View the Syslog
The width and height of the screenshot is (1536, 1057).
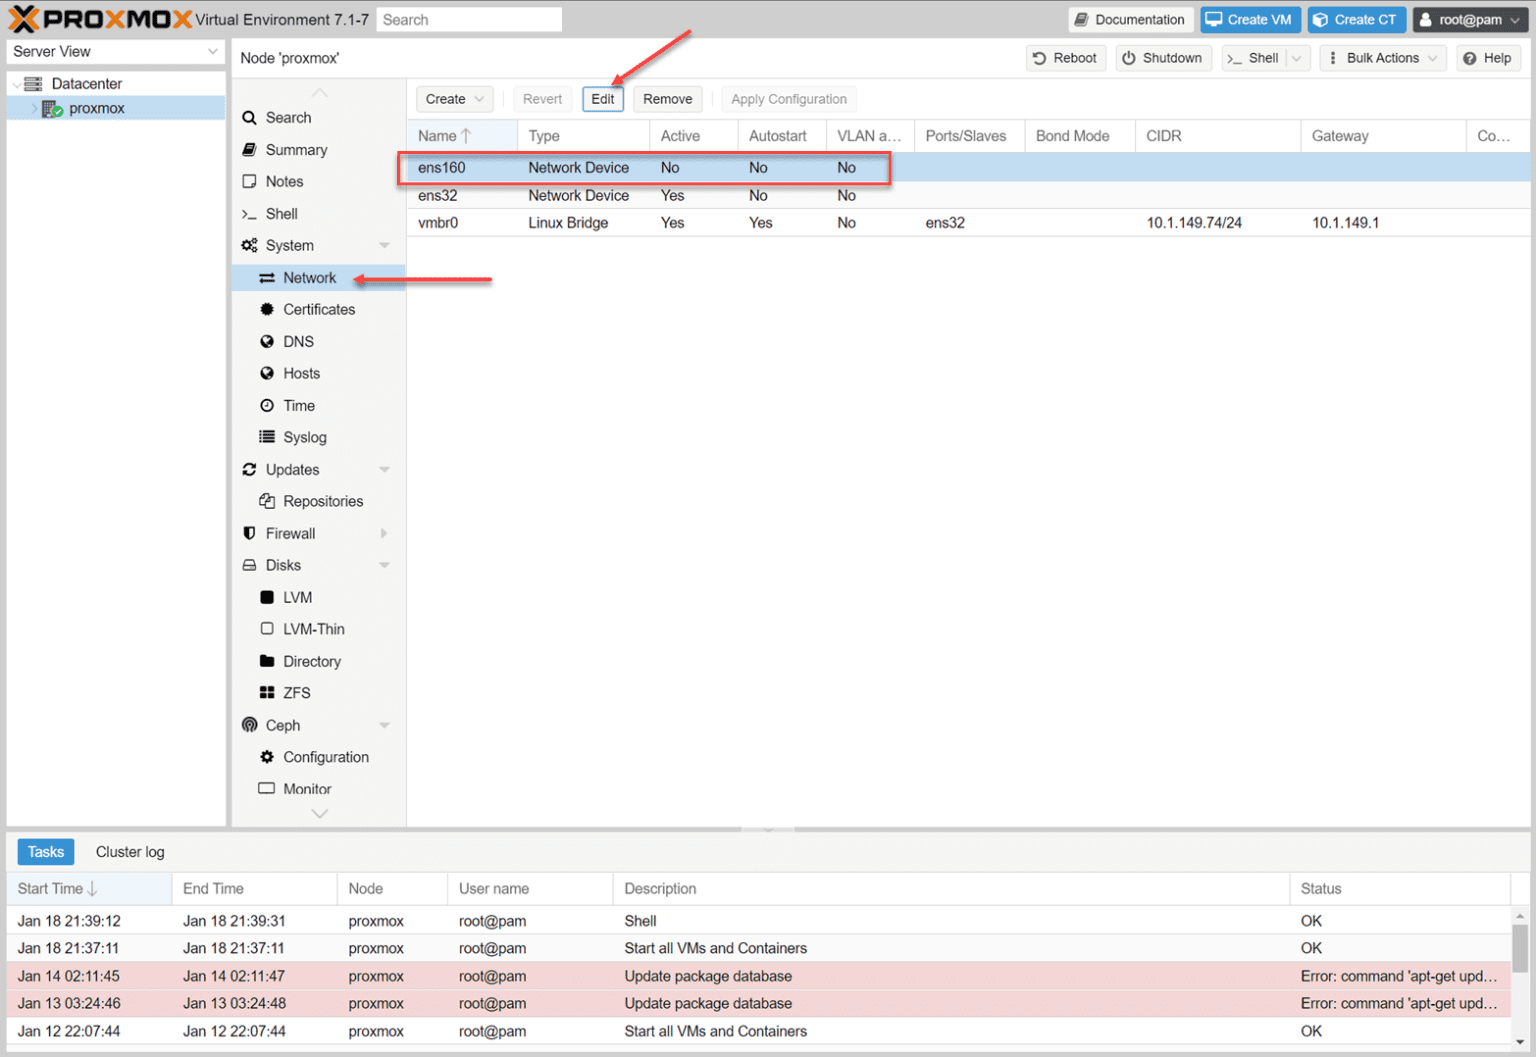pos(305,437)
